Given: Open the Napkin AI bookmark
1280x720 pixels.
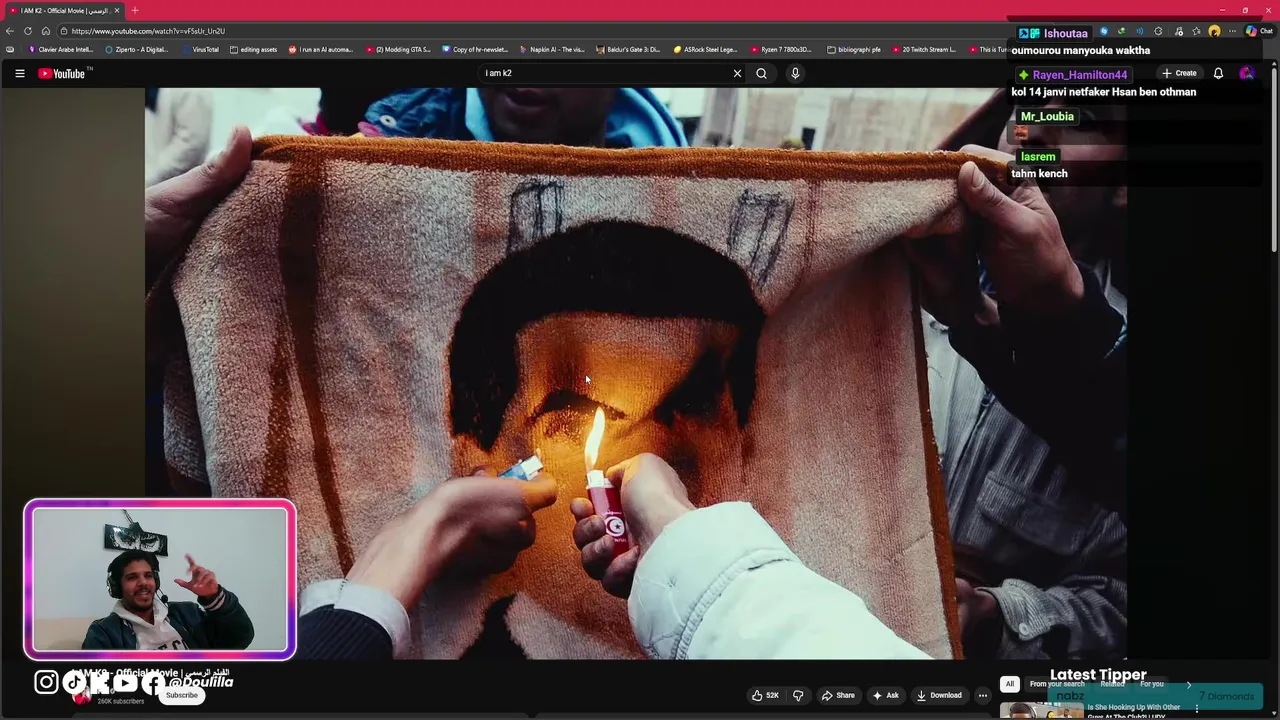Looking at the screenshot, I should [552, 49].
